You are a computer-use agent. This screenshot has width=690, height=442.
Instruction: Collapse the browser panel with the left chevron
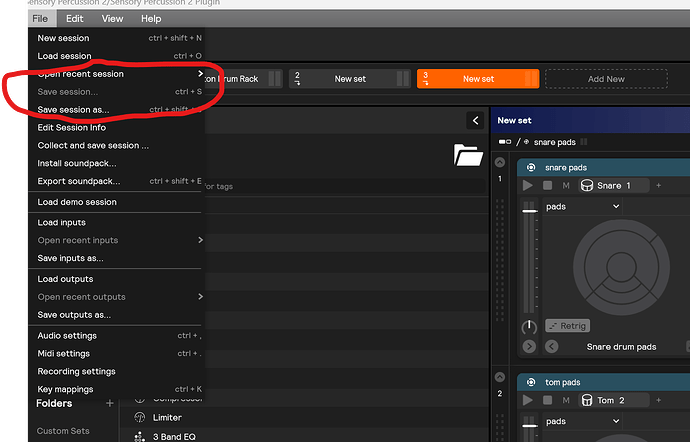pyautogui.click(x=475, y=121)
